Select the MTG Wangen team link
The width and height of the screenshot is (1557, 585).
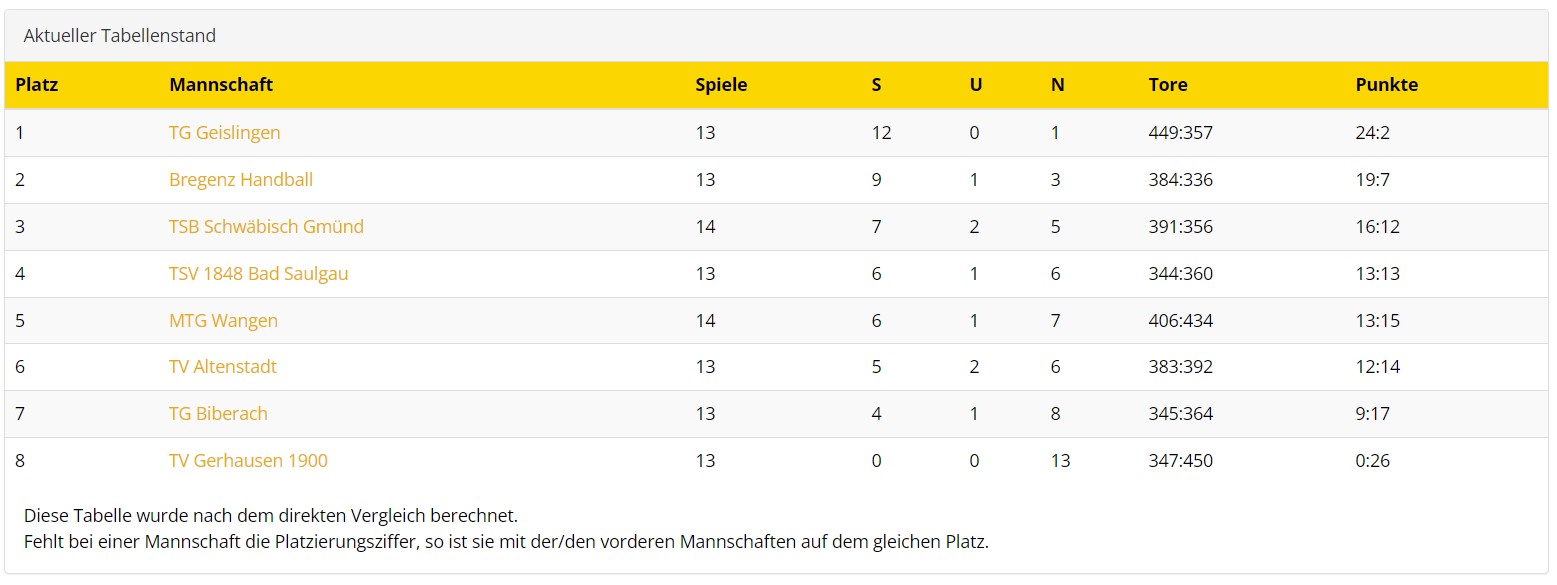pos(223,321)
